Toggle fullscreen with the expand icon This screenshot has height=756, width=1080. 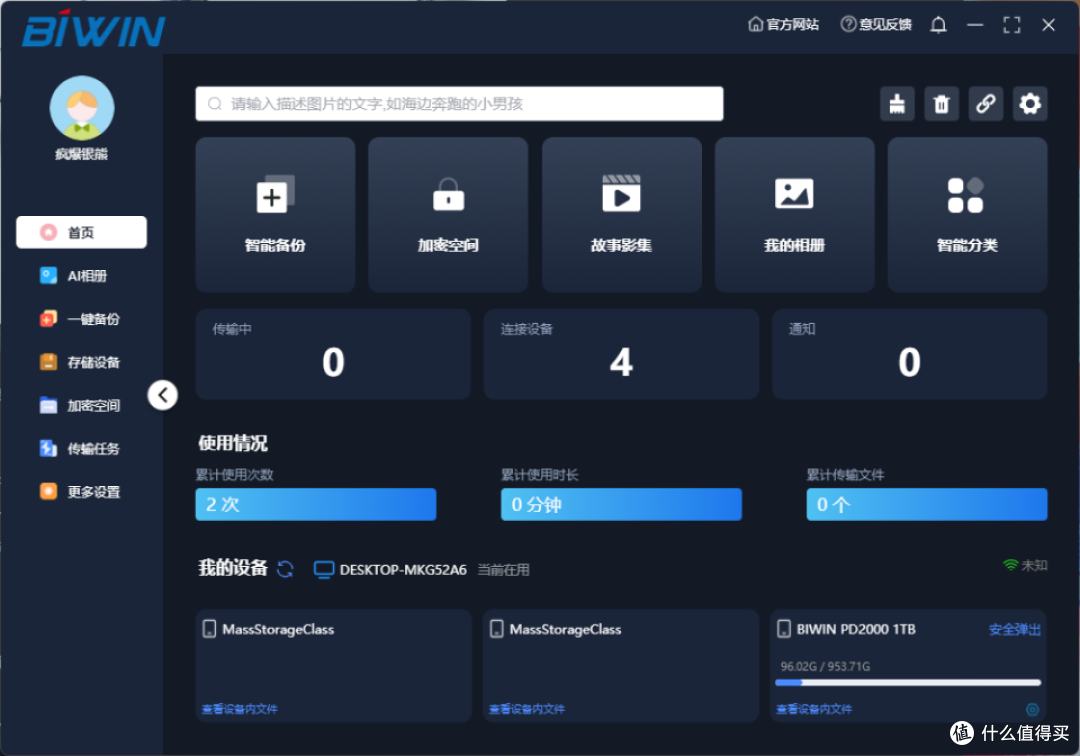(1012, 25)
